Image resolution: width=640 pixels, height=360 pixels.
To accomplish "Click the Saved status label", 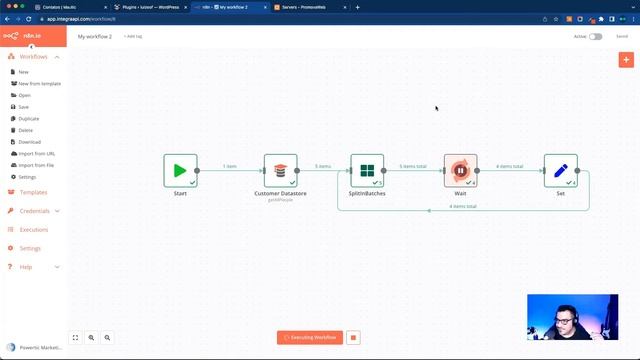I will (622, 36).
